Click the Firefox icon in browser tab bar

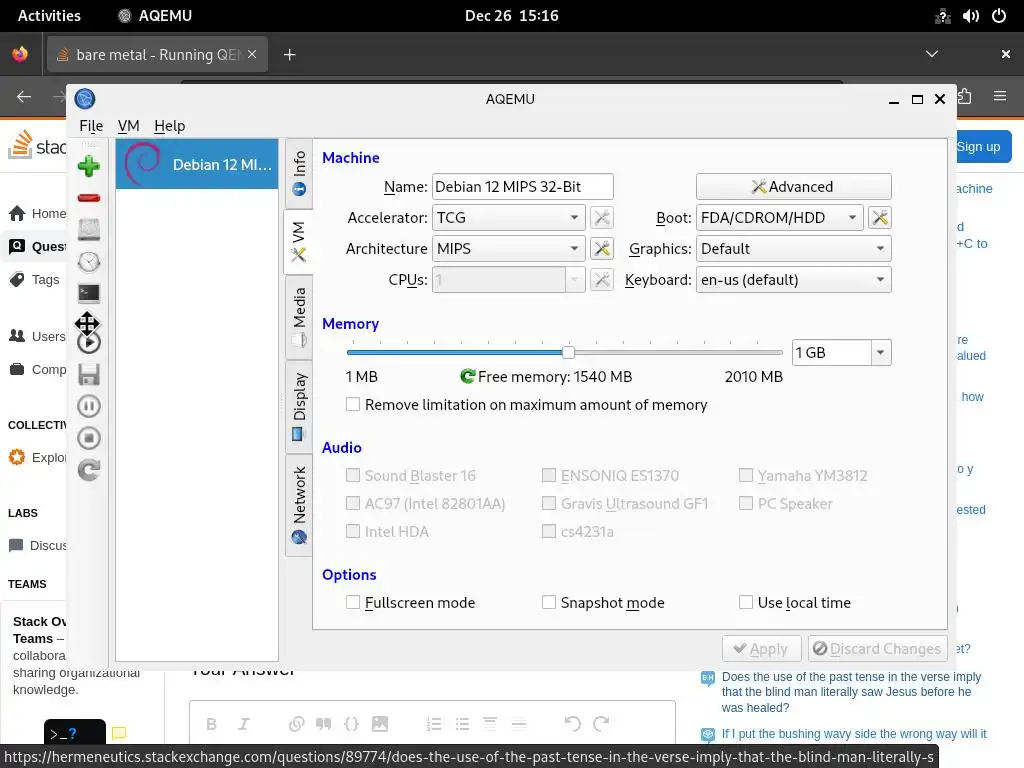(20, 54)
